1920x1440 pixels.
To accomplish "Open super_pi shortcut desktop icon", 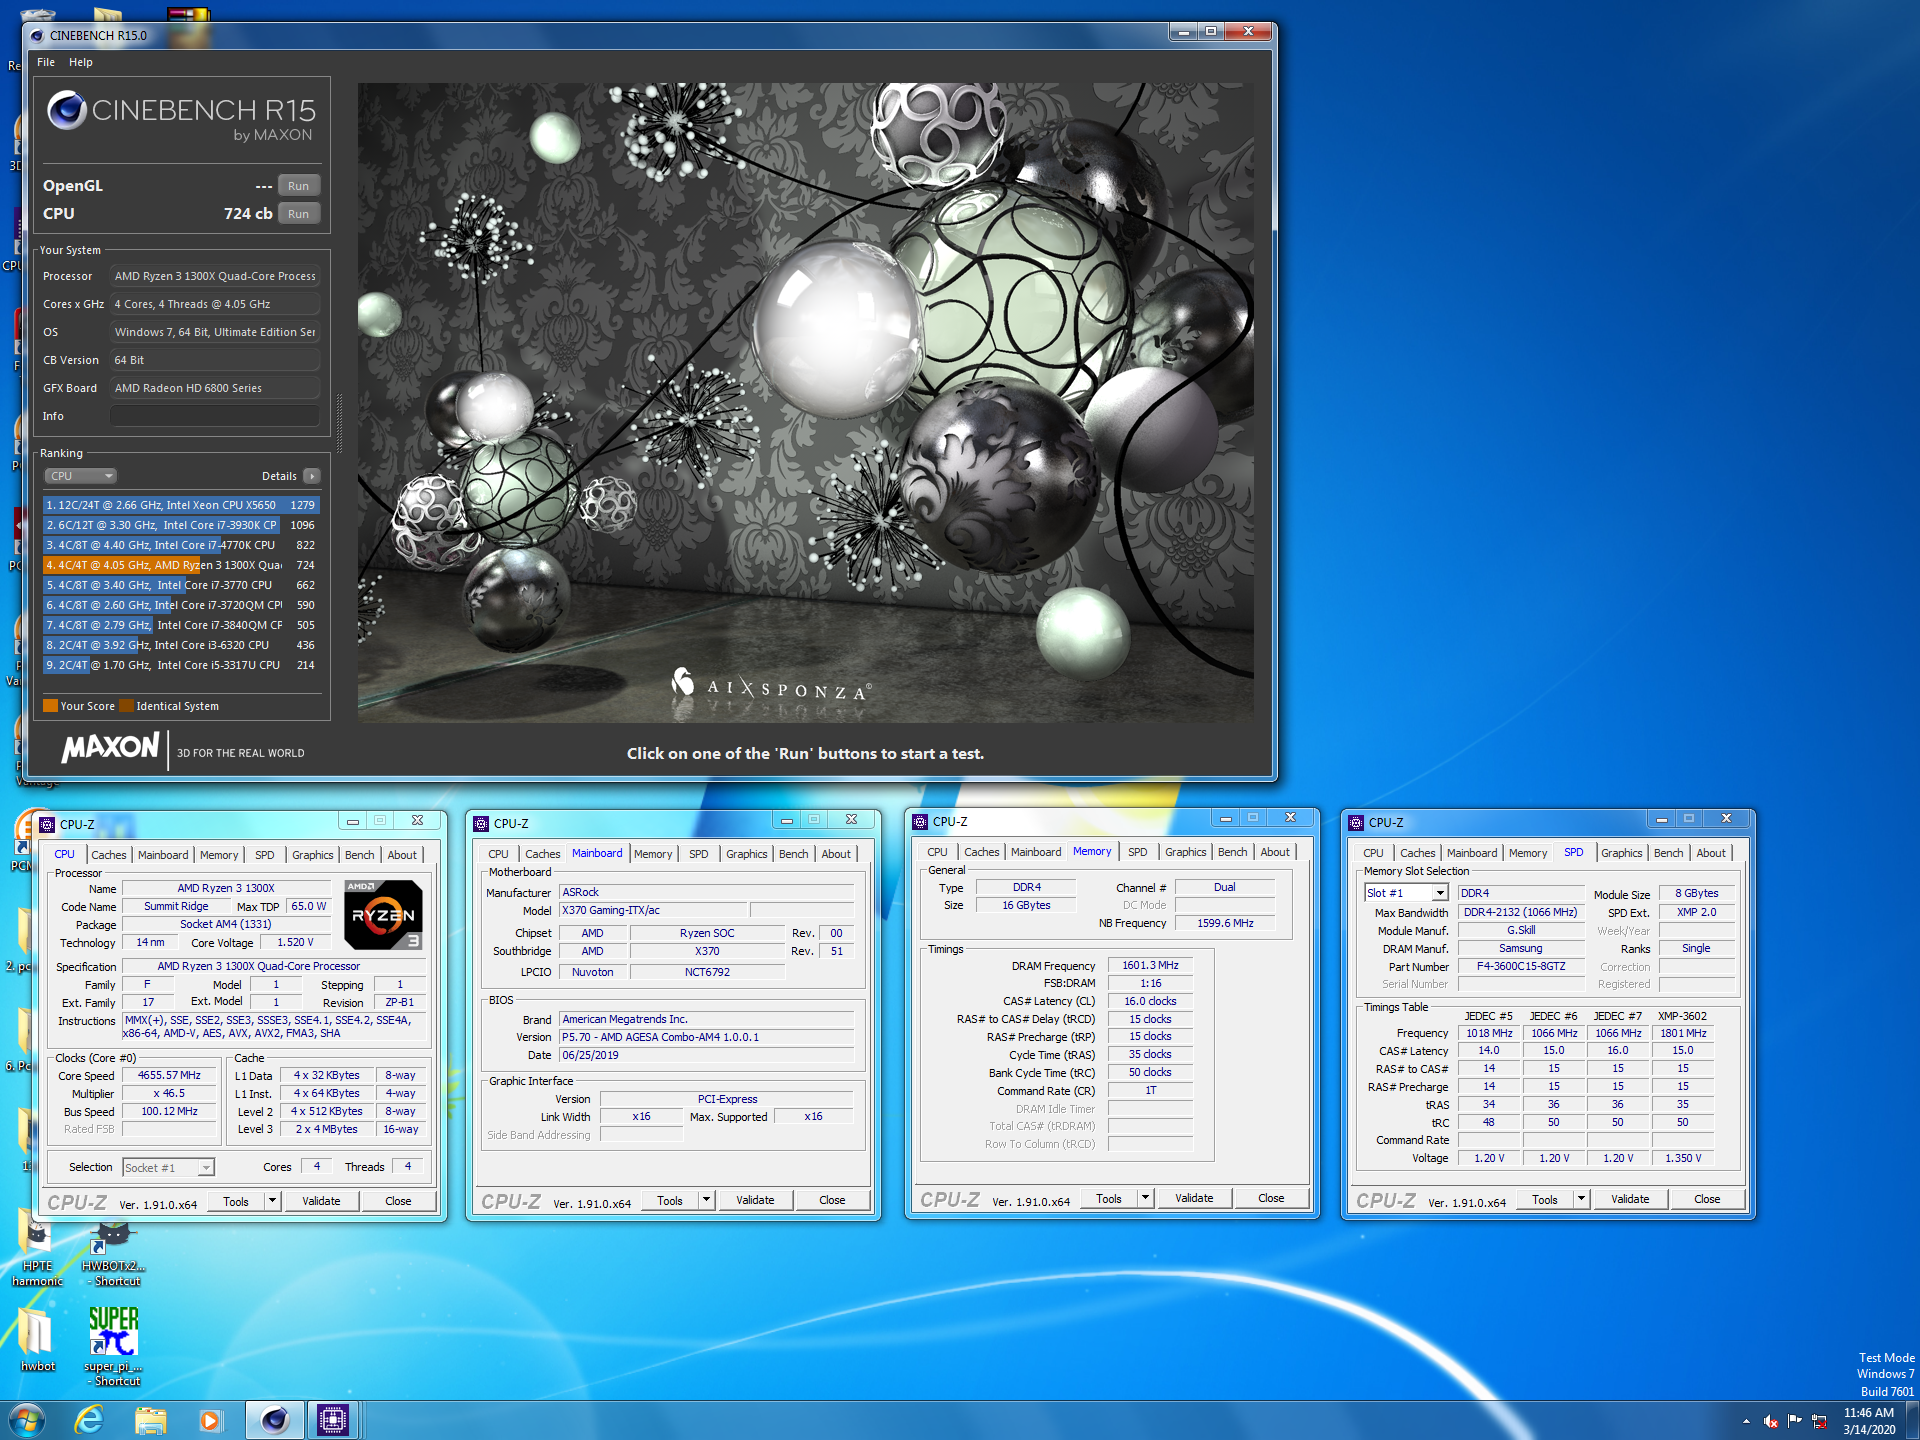I will coord(113,1346).
